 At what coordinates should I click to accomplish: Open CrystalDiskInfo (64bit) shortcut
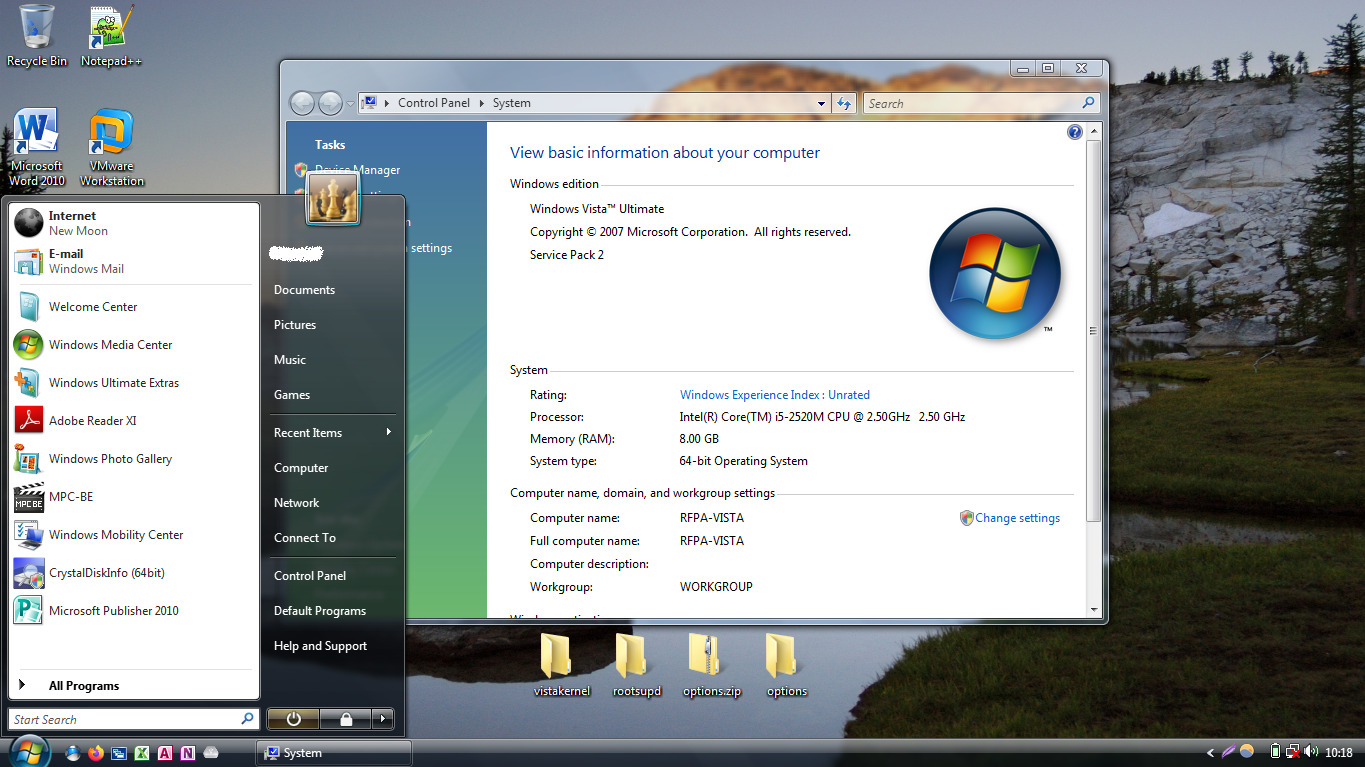tap(106, 573)
